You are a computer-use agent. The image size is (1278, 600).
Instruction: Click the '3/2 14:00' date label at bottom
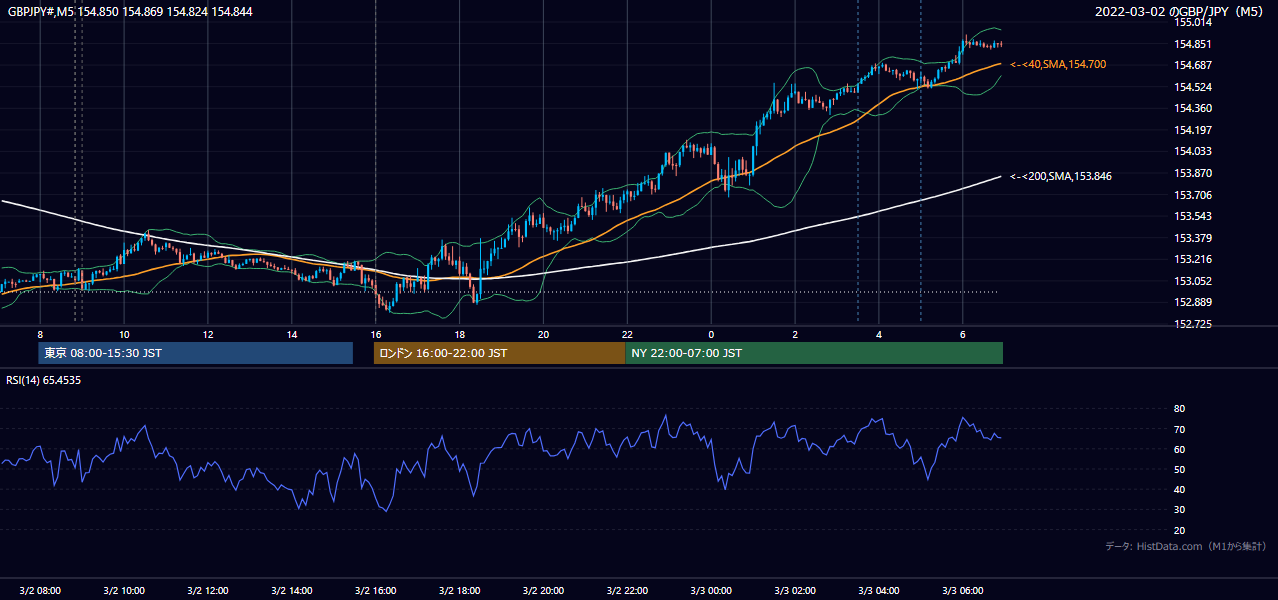[292, 591]
